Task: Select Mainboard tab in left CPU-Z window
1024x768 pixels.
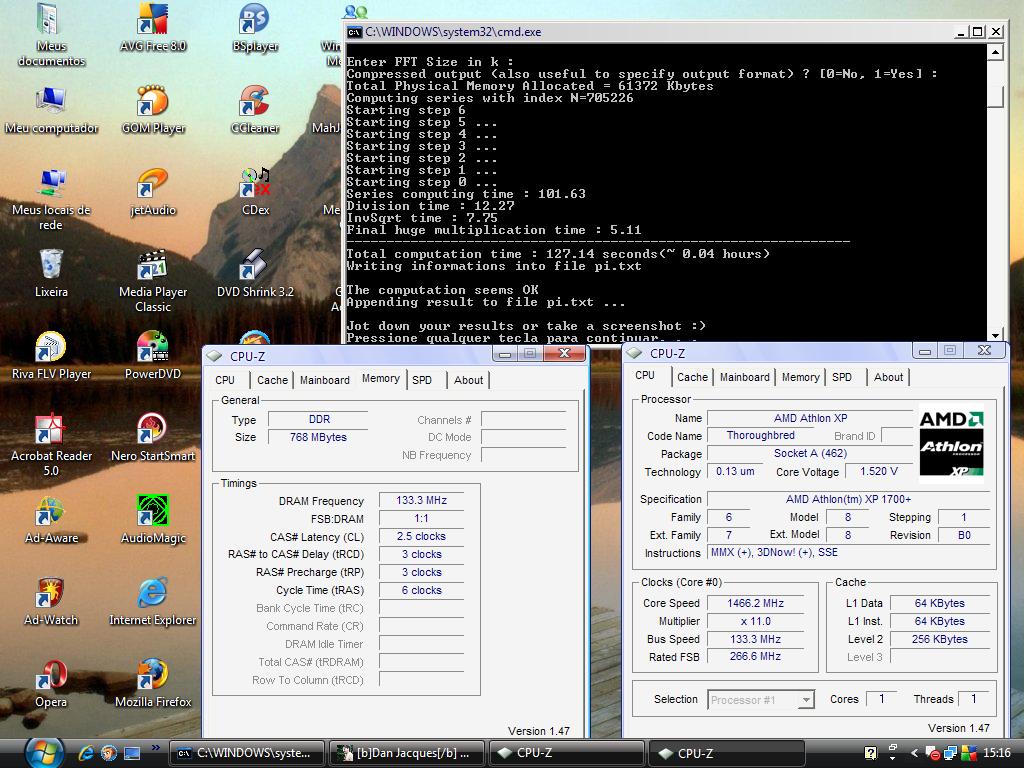Action: pos(325,380)
